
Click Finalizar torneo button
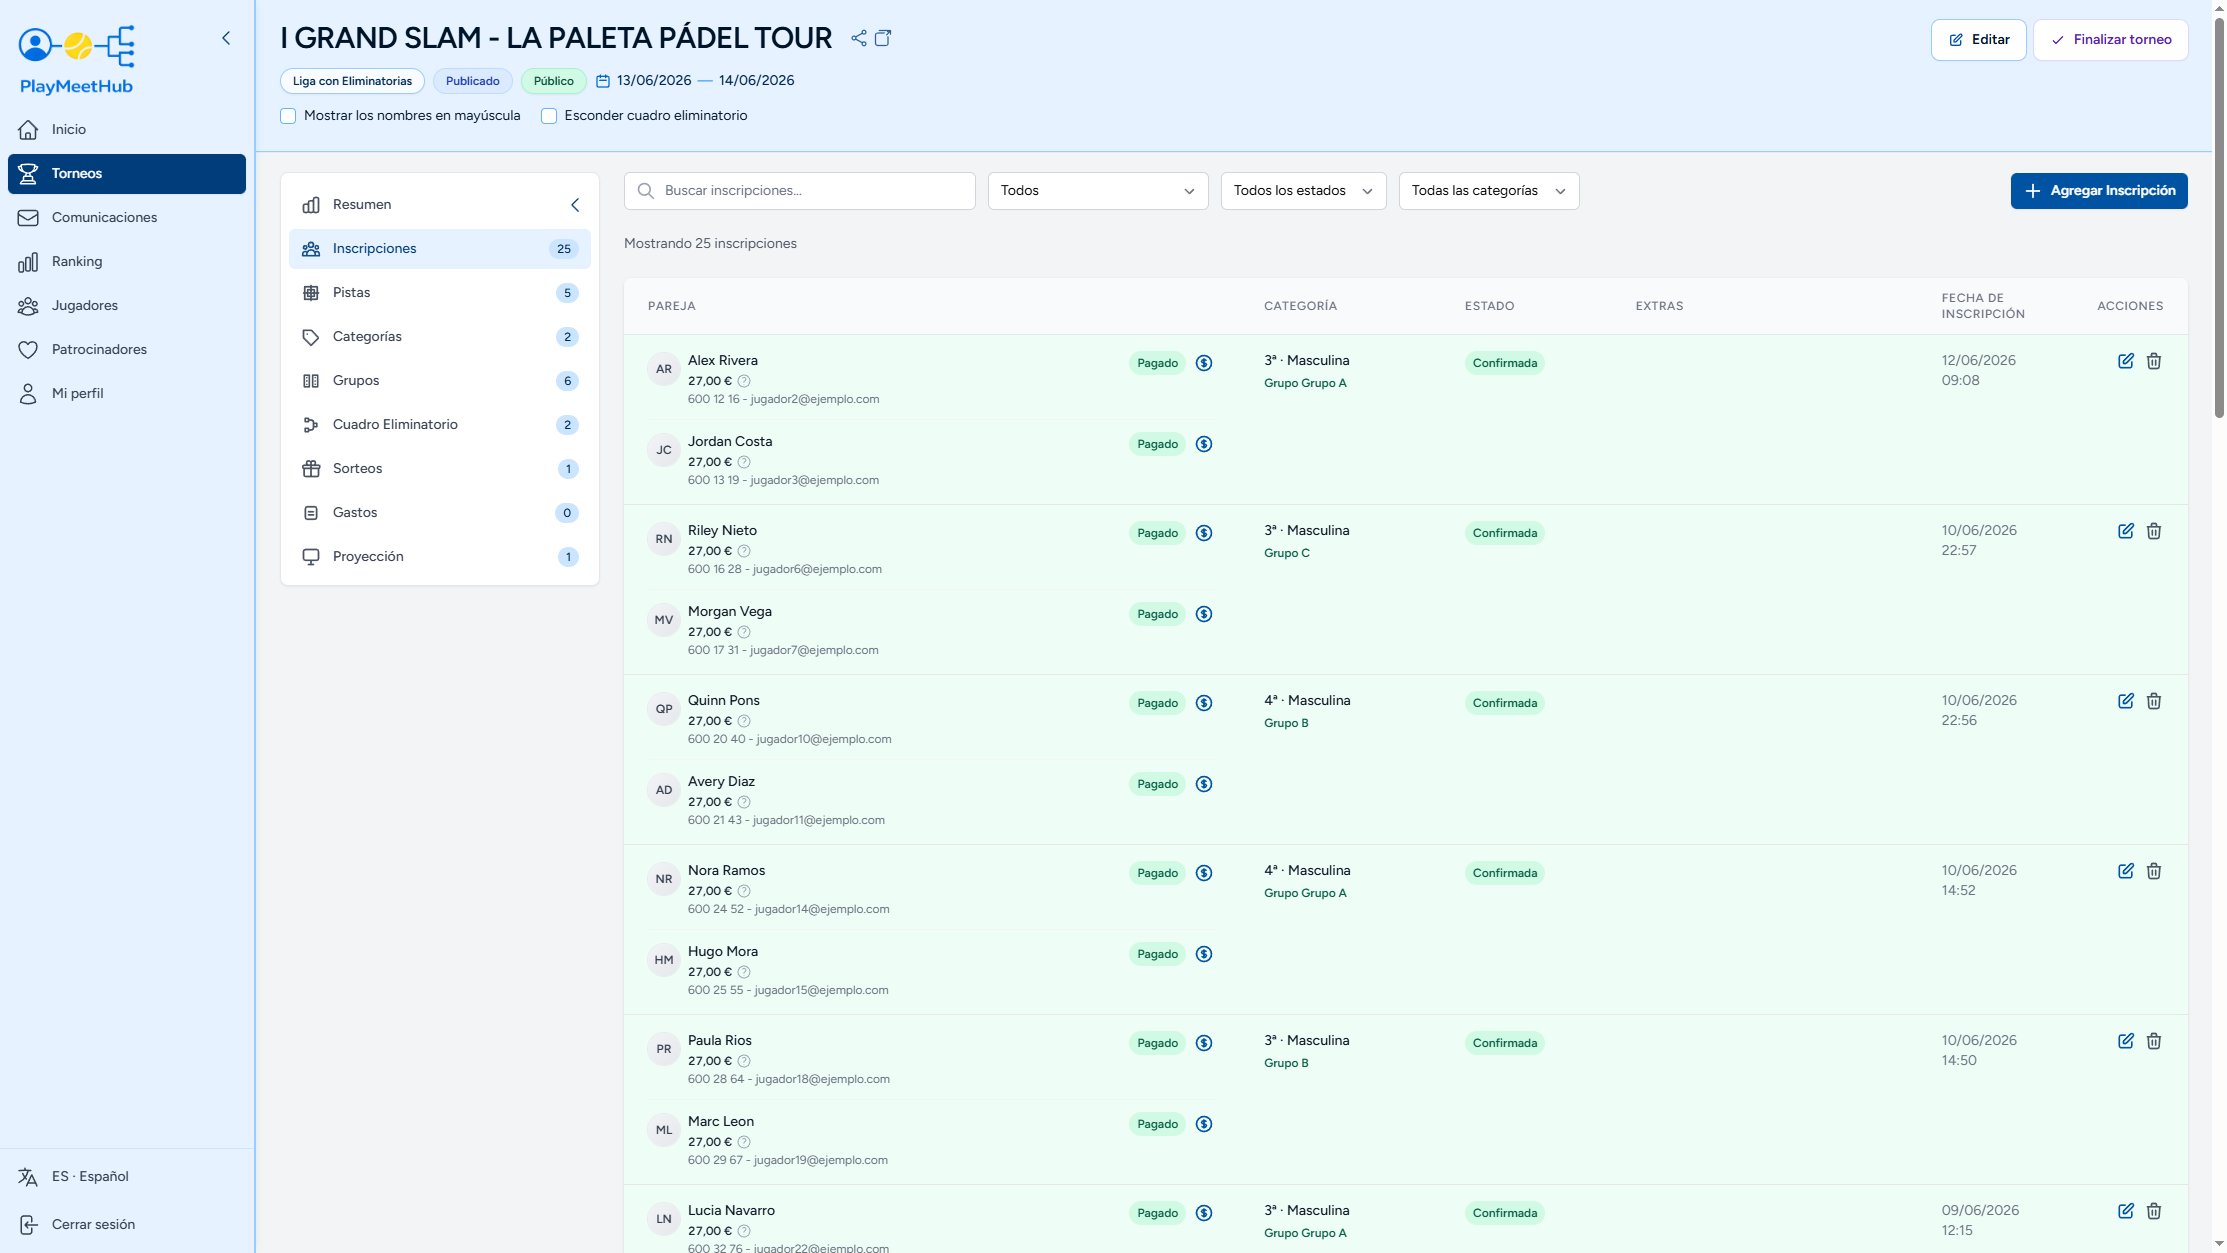coord(2111,40)
